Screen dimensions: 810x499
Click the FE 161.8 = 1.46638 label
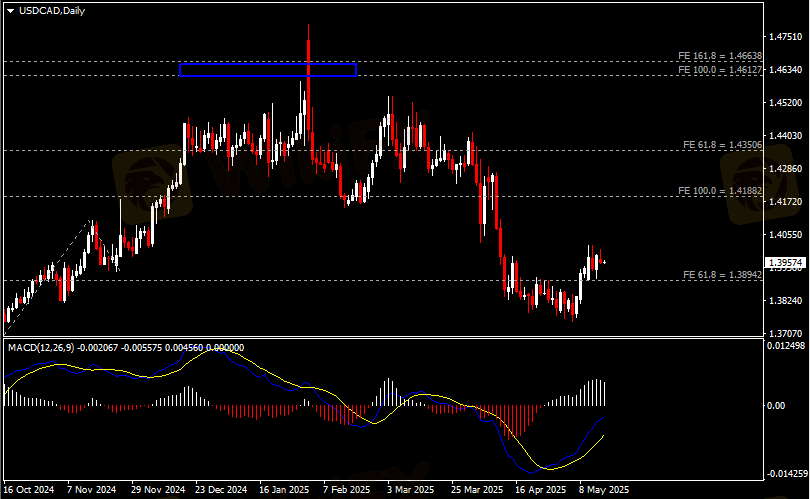[720, 56]
